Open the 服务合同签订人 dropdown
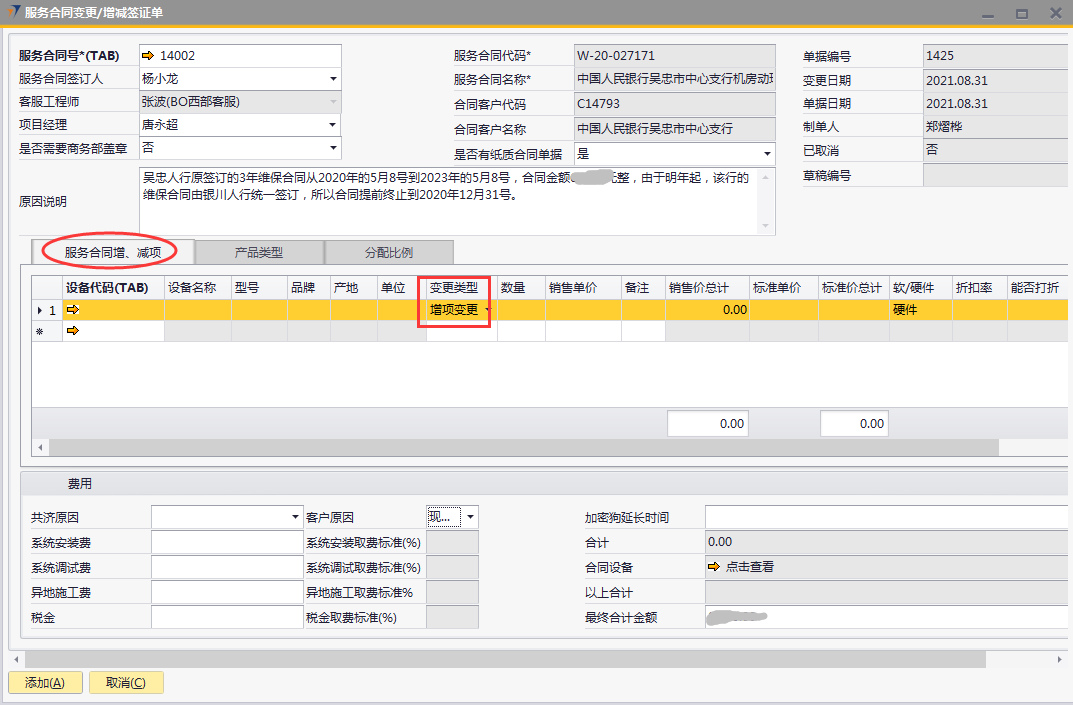 click(x=333, y=79)
